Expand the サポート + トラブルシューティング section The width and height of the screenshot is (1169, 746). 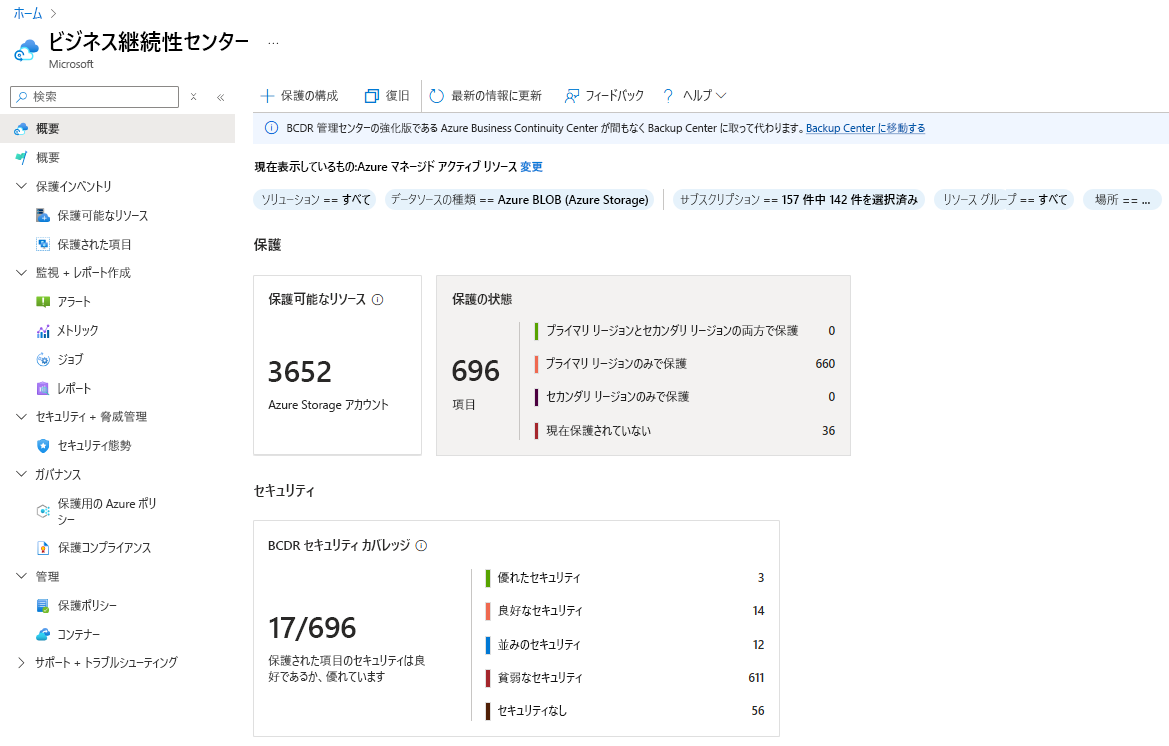21,663
